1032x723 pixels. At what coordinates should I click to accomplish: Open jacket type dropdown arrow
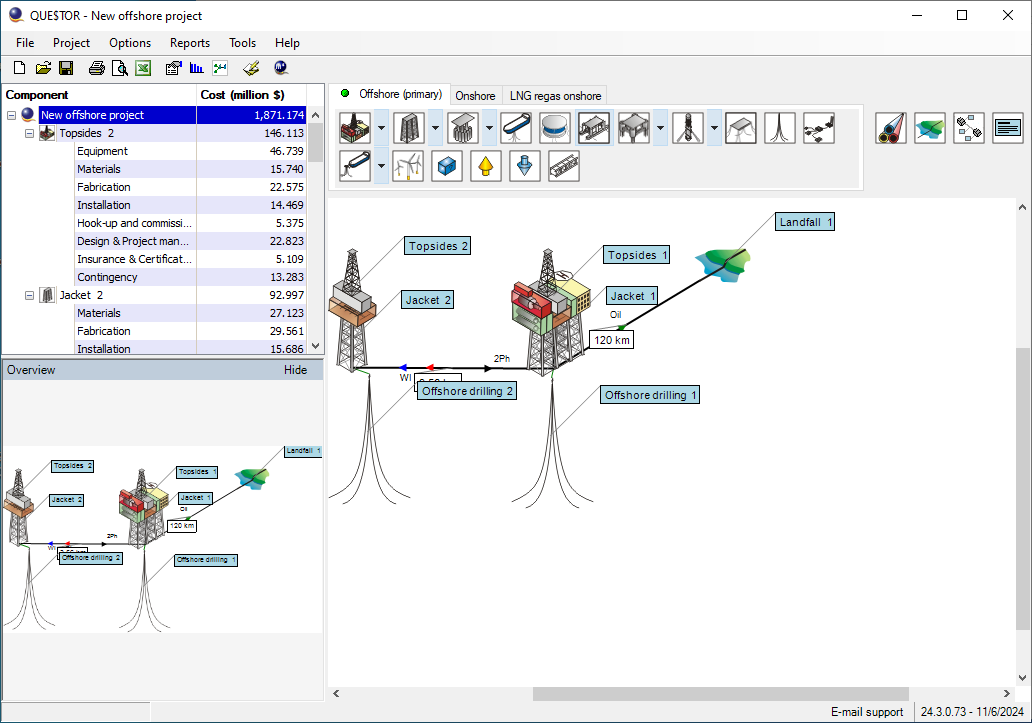pyautogui.click(x=435, y=128)
